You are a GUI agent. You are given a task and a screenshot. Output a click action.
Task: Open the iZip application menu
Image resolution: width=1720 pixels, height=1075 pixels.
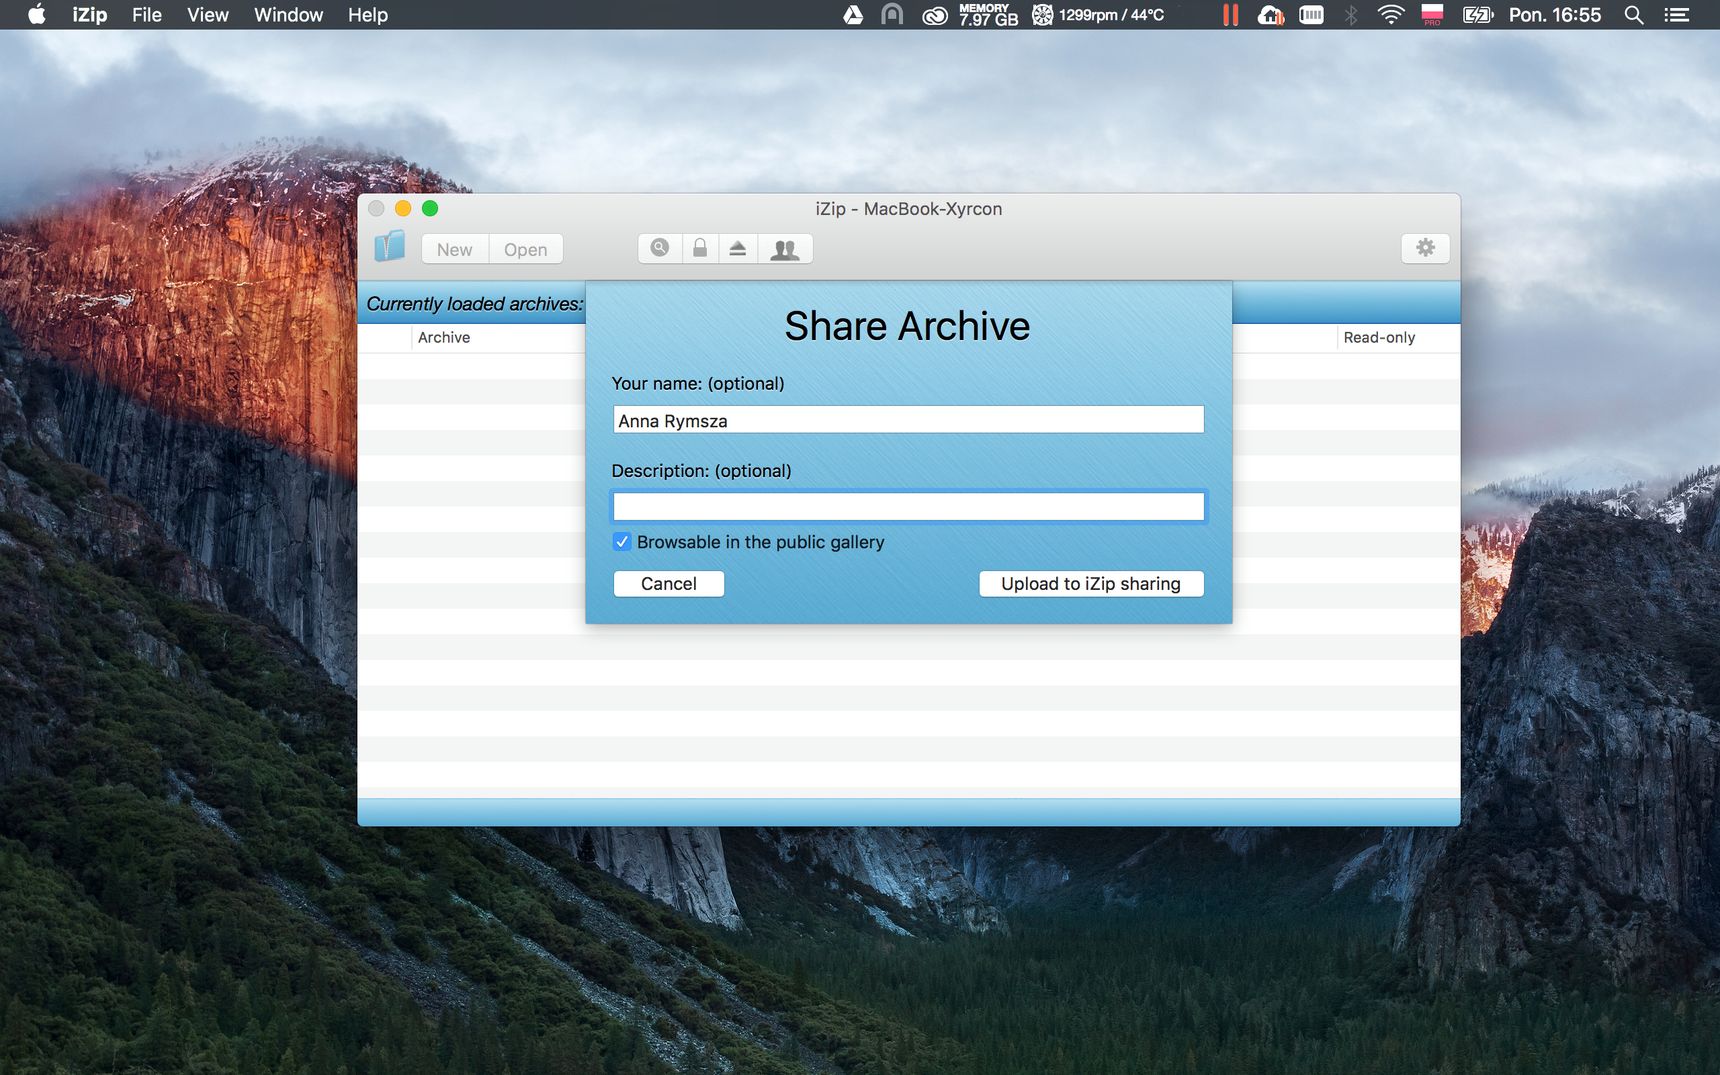click(x=89, y=15)
